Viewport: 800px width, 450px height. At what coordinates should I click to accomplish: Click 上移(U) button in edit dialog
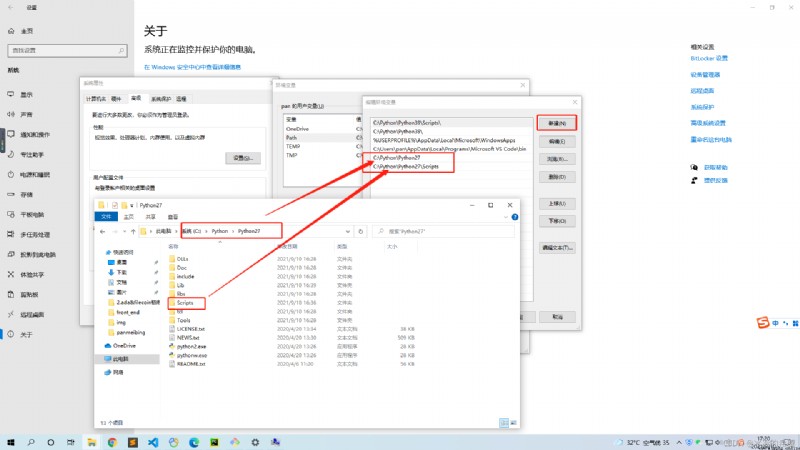557,204
